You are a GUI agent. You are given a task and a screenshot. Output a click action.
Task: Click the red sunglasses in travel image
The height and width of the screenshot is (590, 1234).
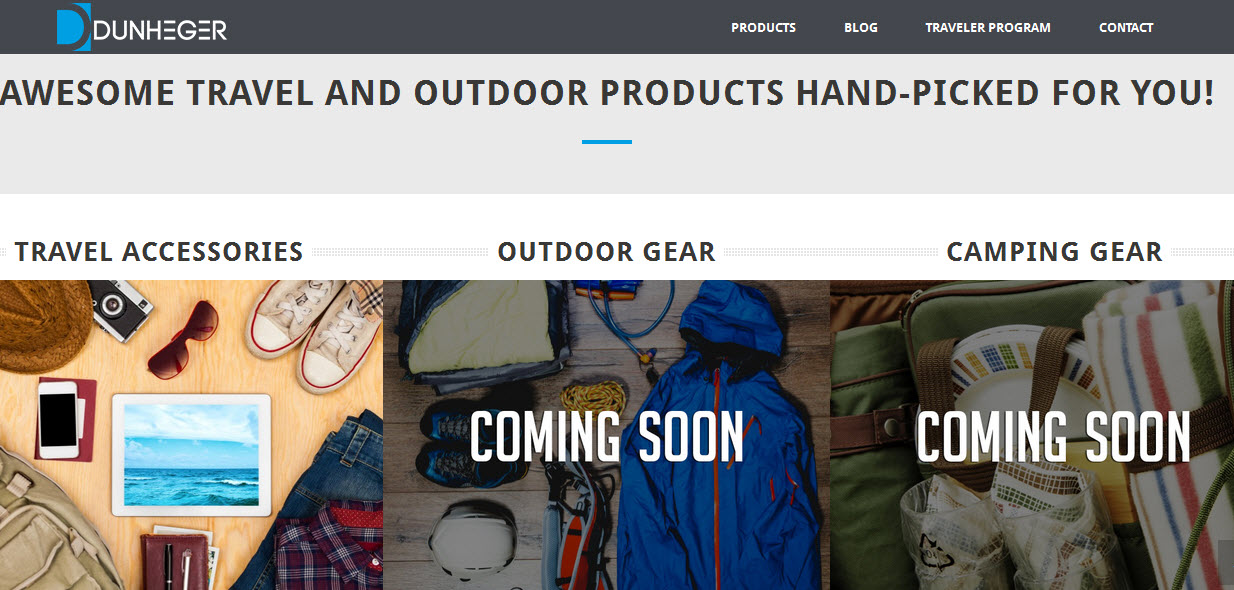pos(184,335)
